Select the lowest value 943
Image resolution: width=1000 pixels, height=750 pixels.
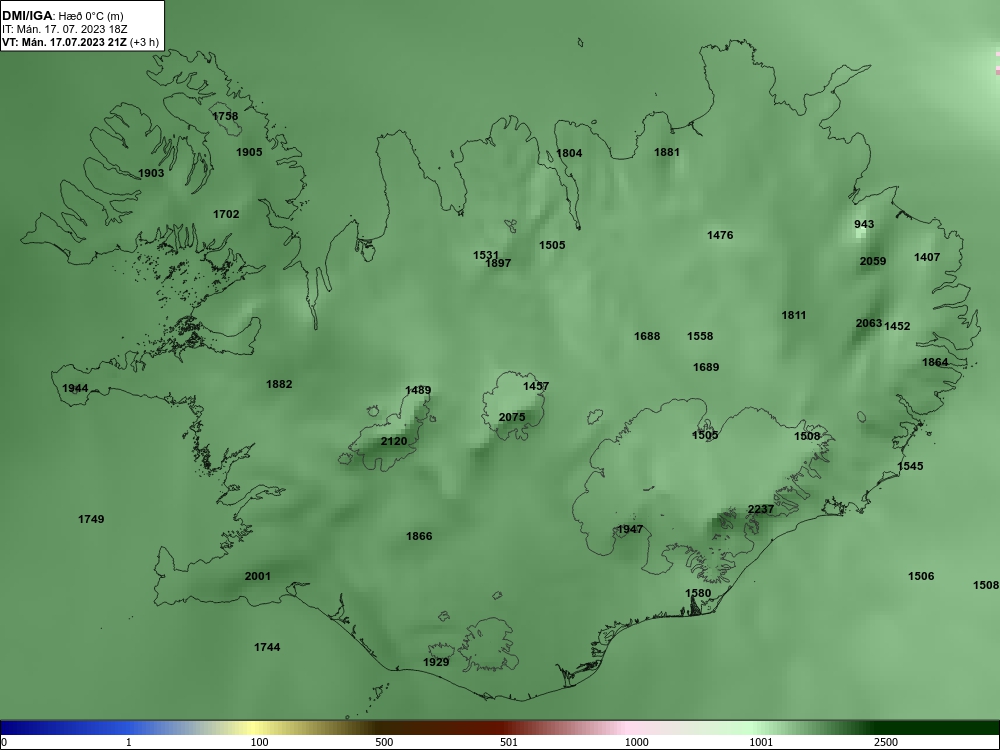click(864, 224)
